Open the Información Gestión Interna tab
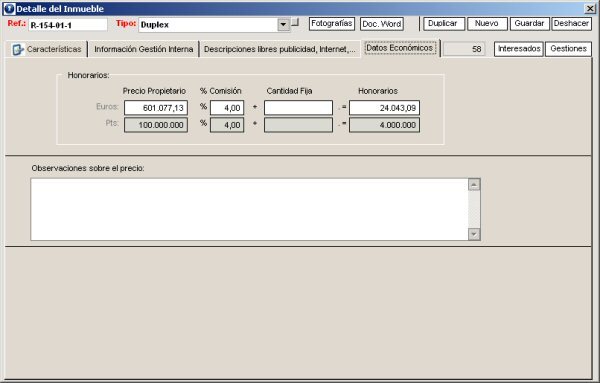600x383 pixels. click(143, 49)
